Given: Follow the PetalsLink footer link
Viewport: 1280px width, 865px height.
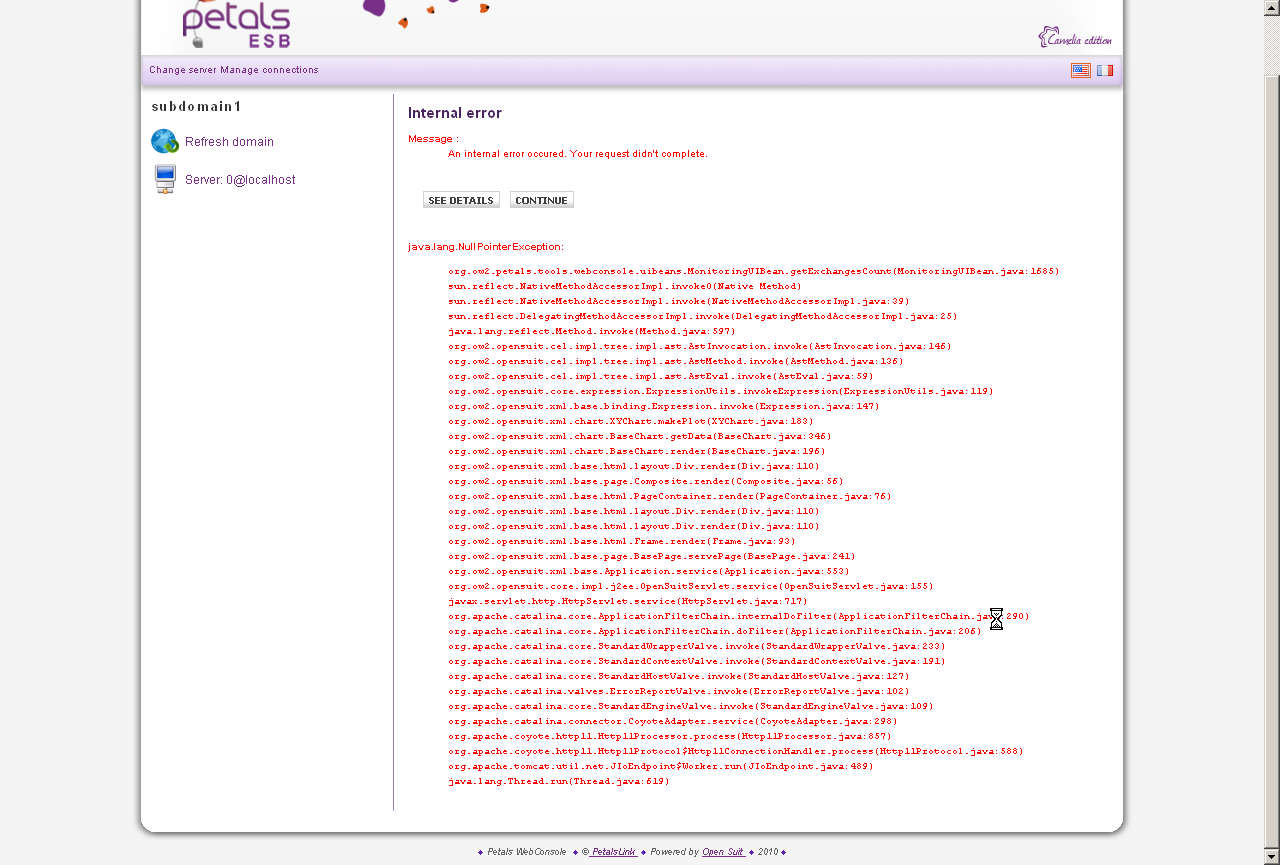Looking at the screenshot, I should point(613,852).
